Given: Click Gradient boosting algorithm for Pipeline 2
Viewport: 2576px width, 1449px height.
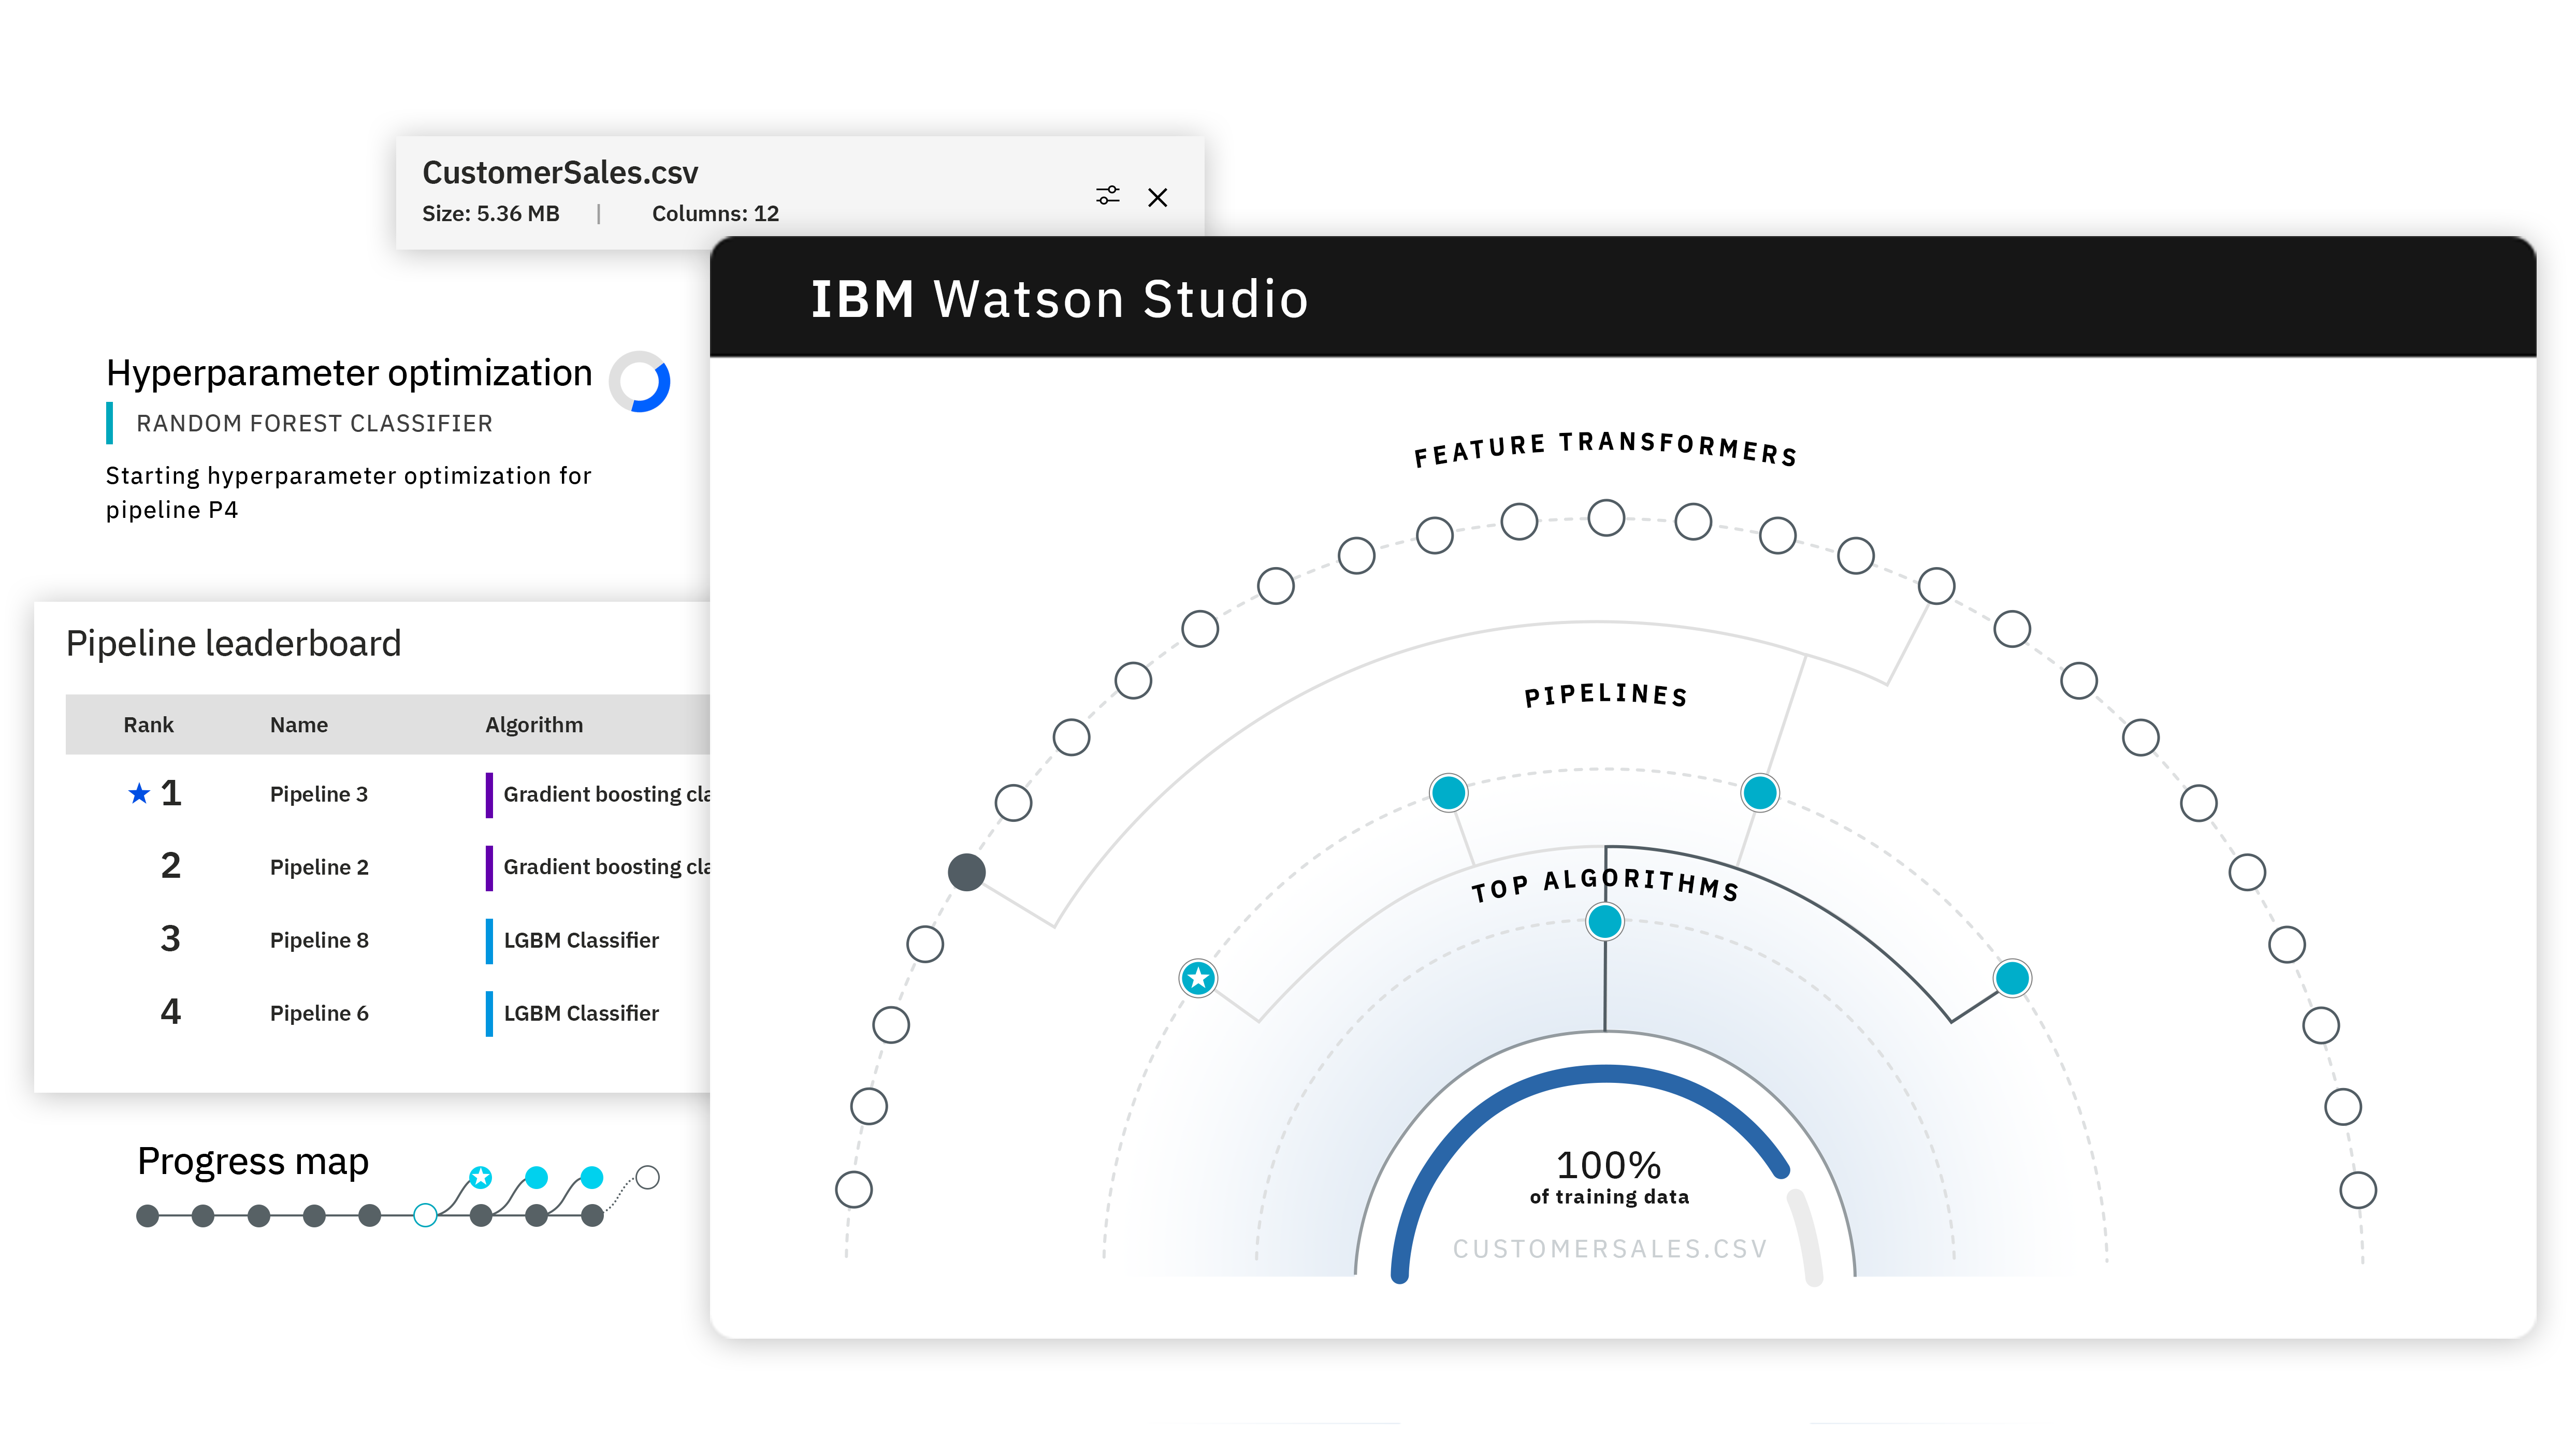Looking at the screenshot, I should [x=606, y=867].
